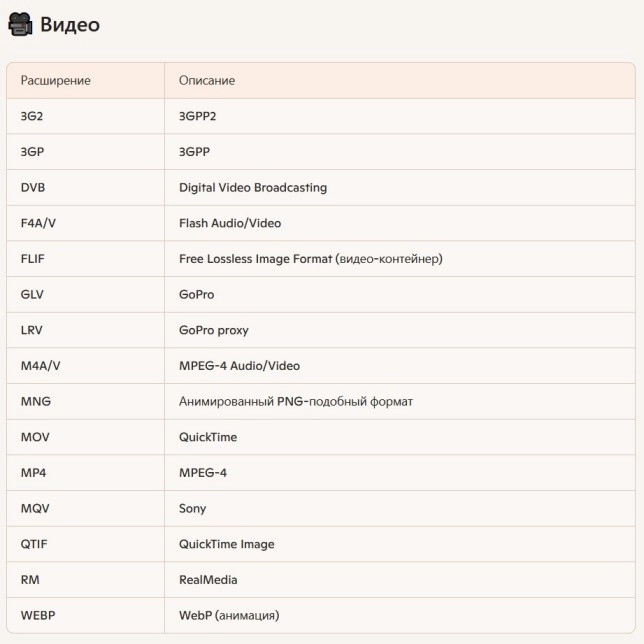Viewport: 644px width, 644px height.
Task: Click the F4A/V extension cell
Action: coord(38,223)
